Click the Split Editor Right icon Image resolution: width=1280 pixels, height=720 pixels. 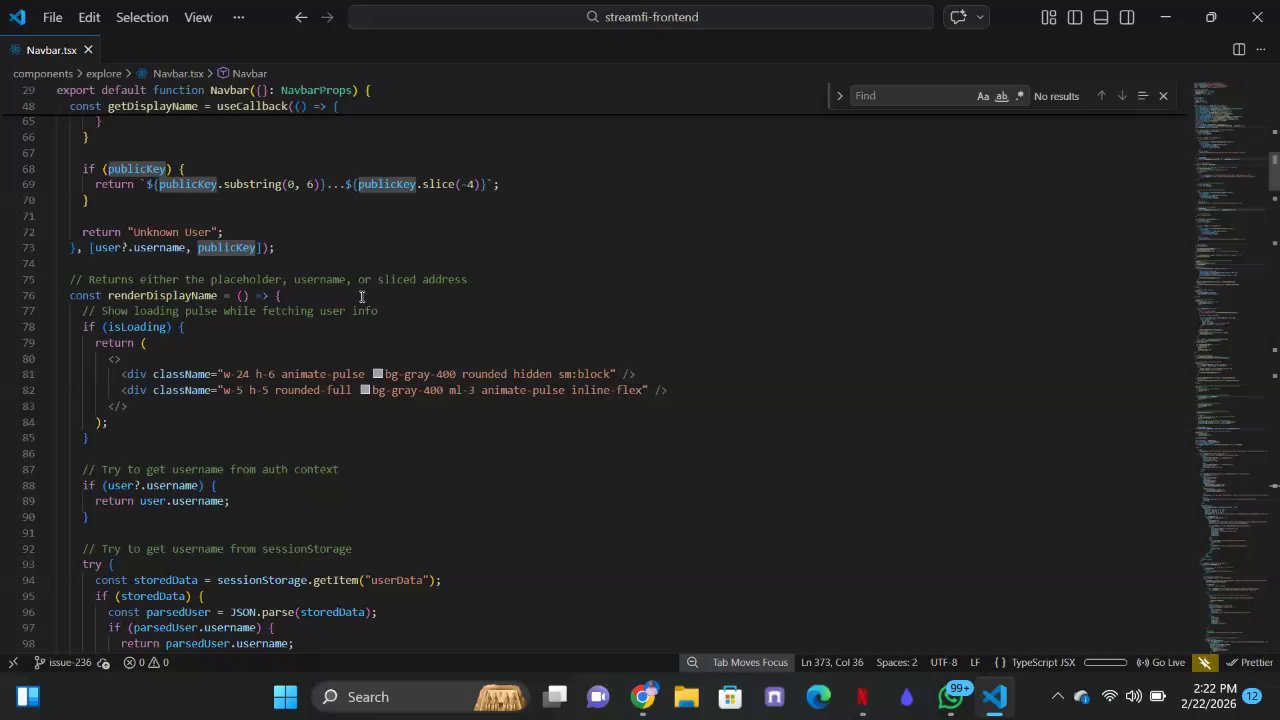[1239, 50]
